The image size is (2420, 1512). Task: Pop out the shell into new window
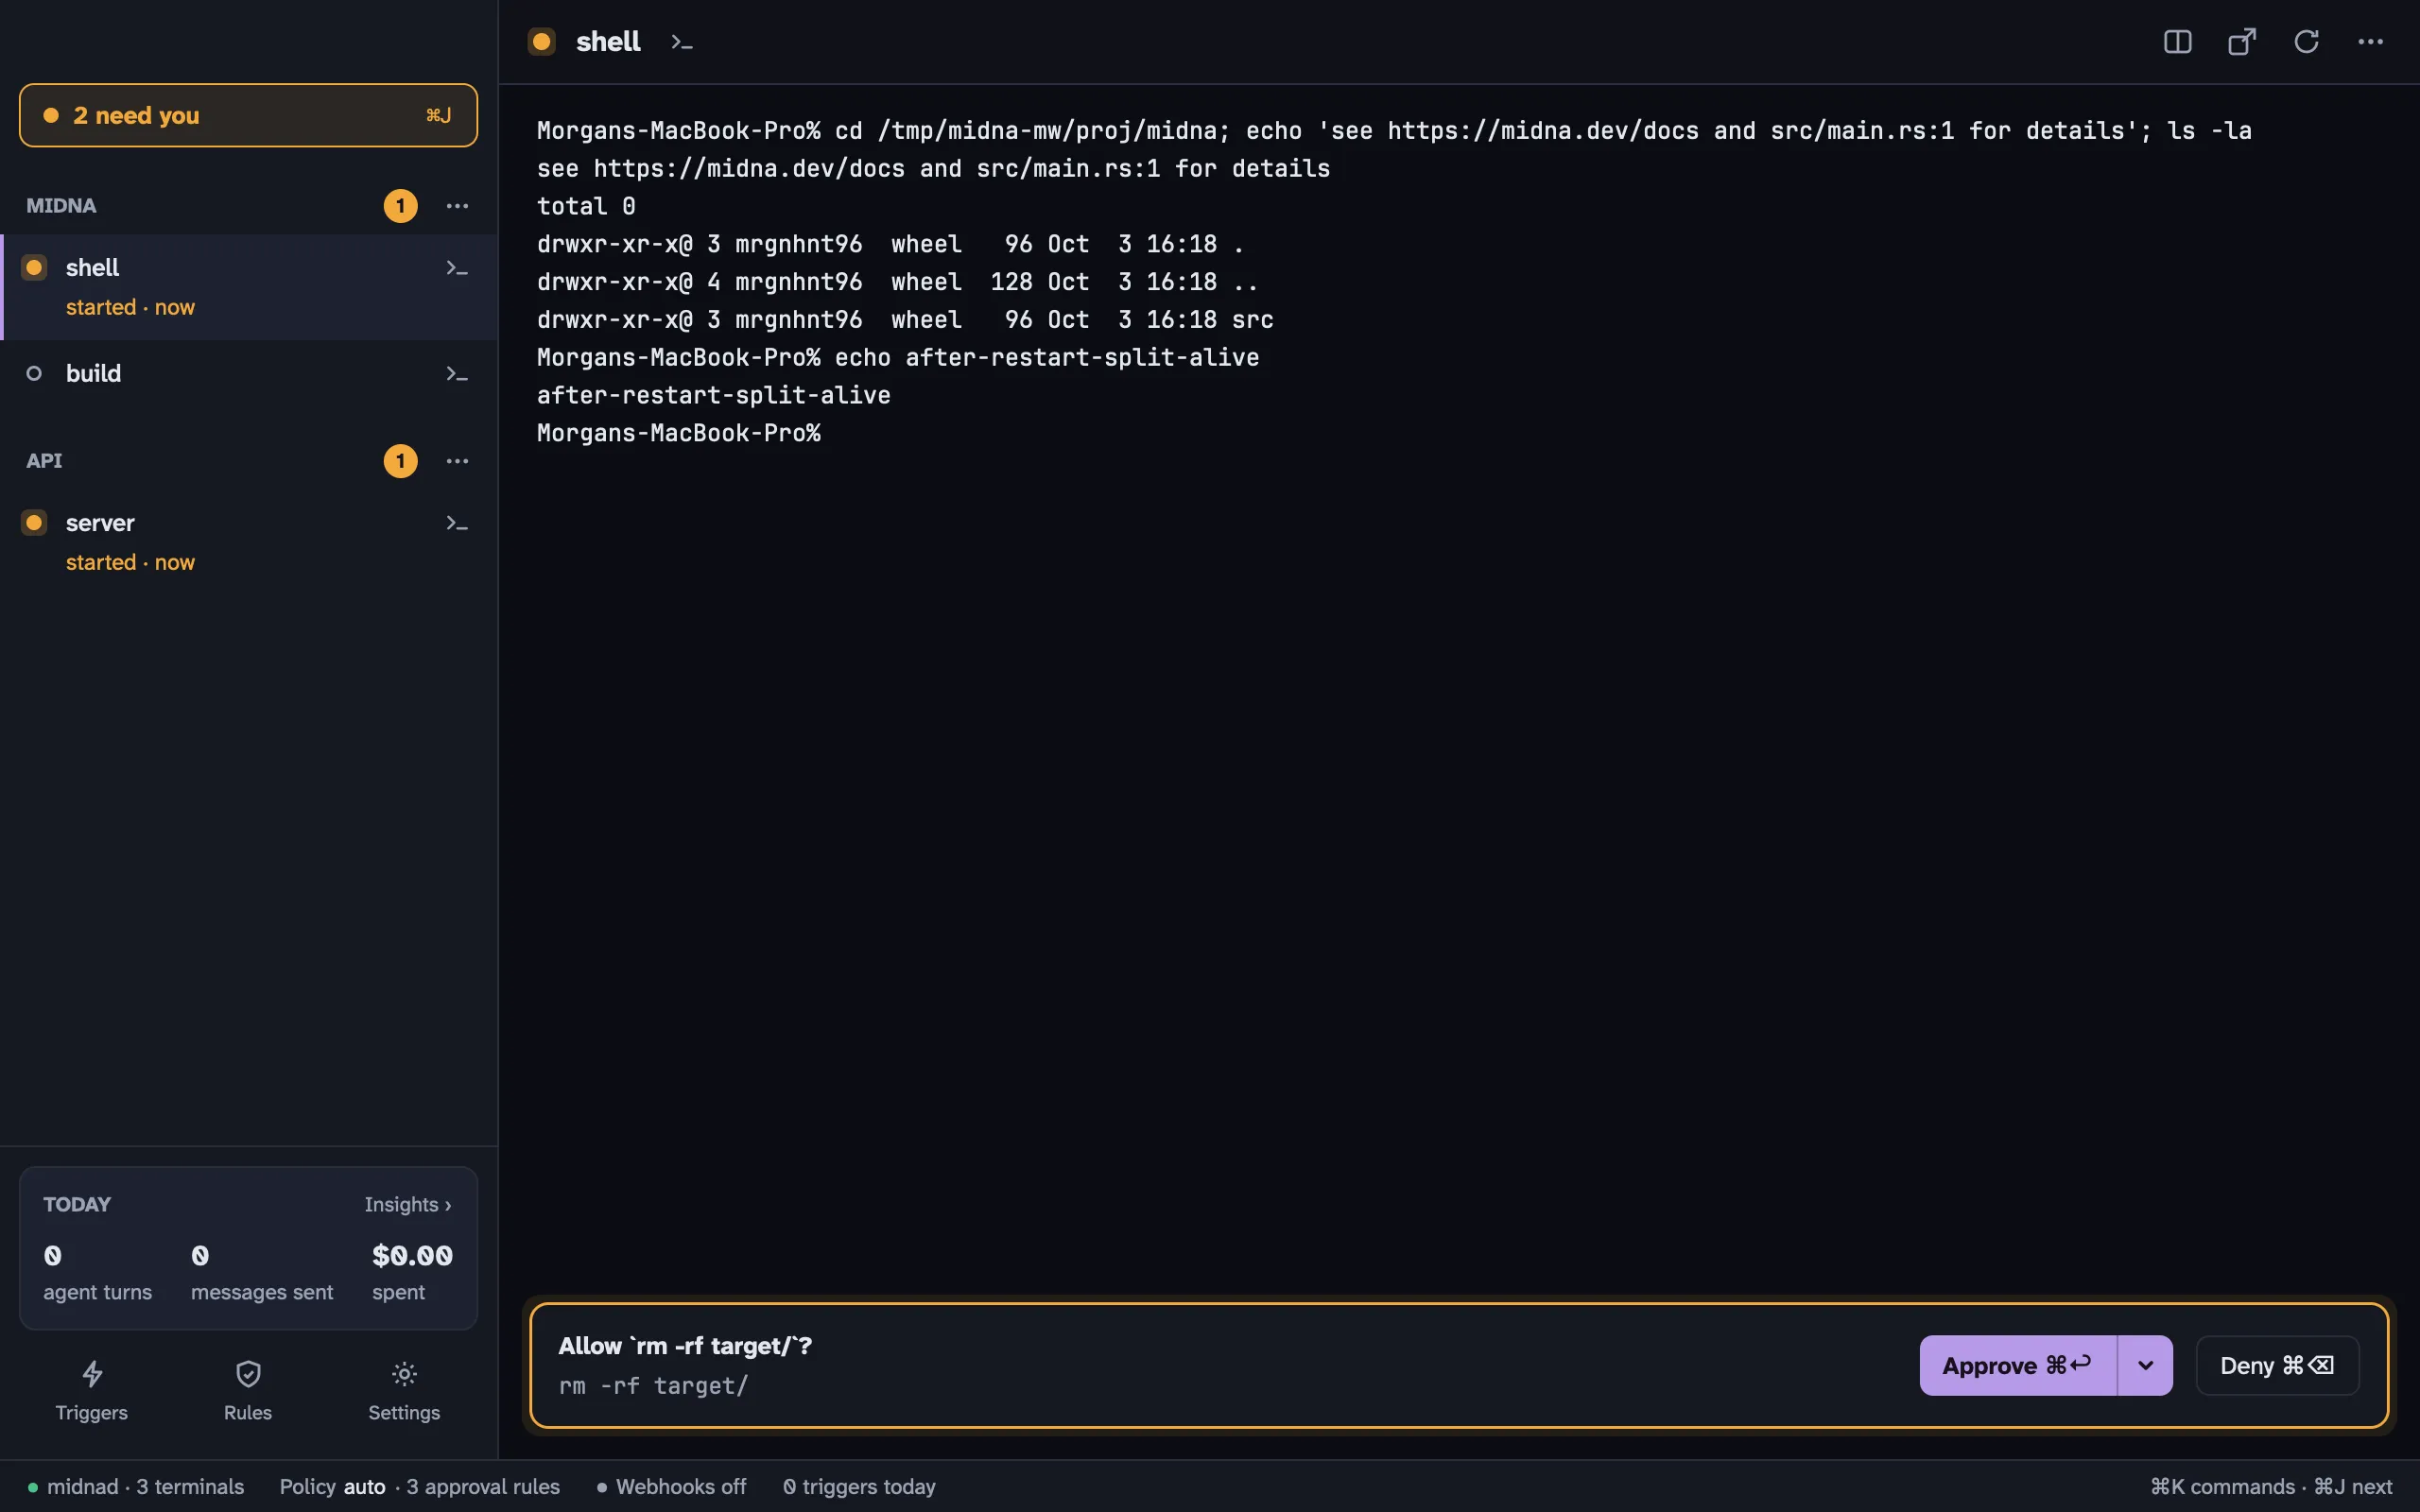tap(2242, 42)
